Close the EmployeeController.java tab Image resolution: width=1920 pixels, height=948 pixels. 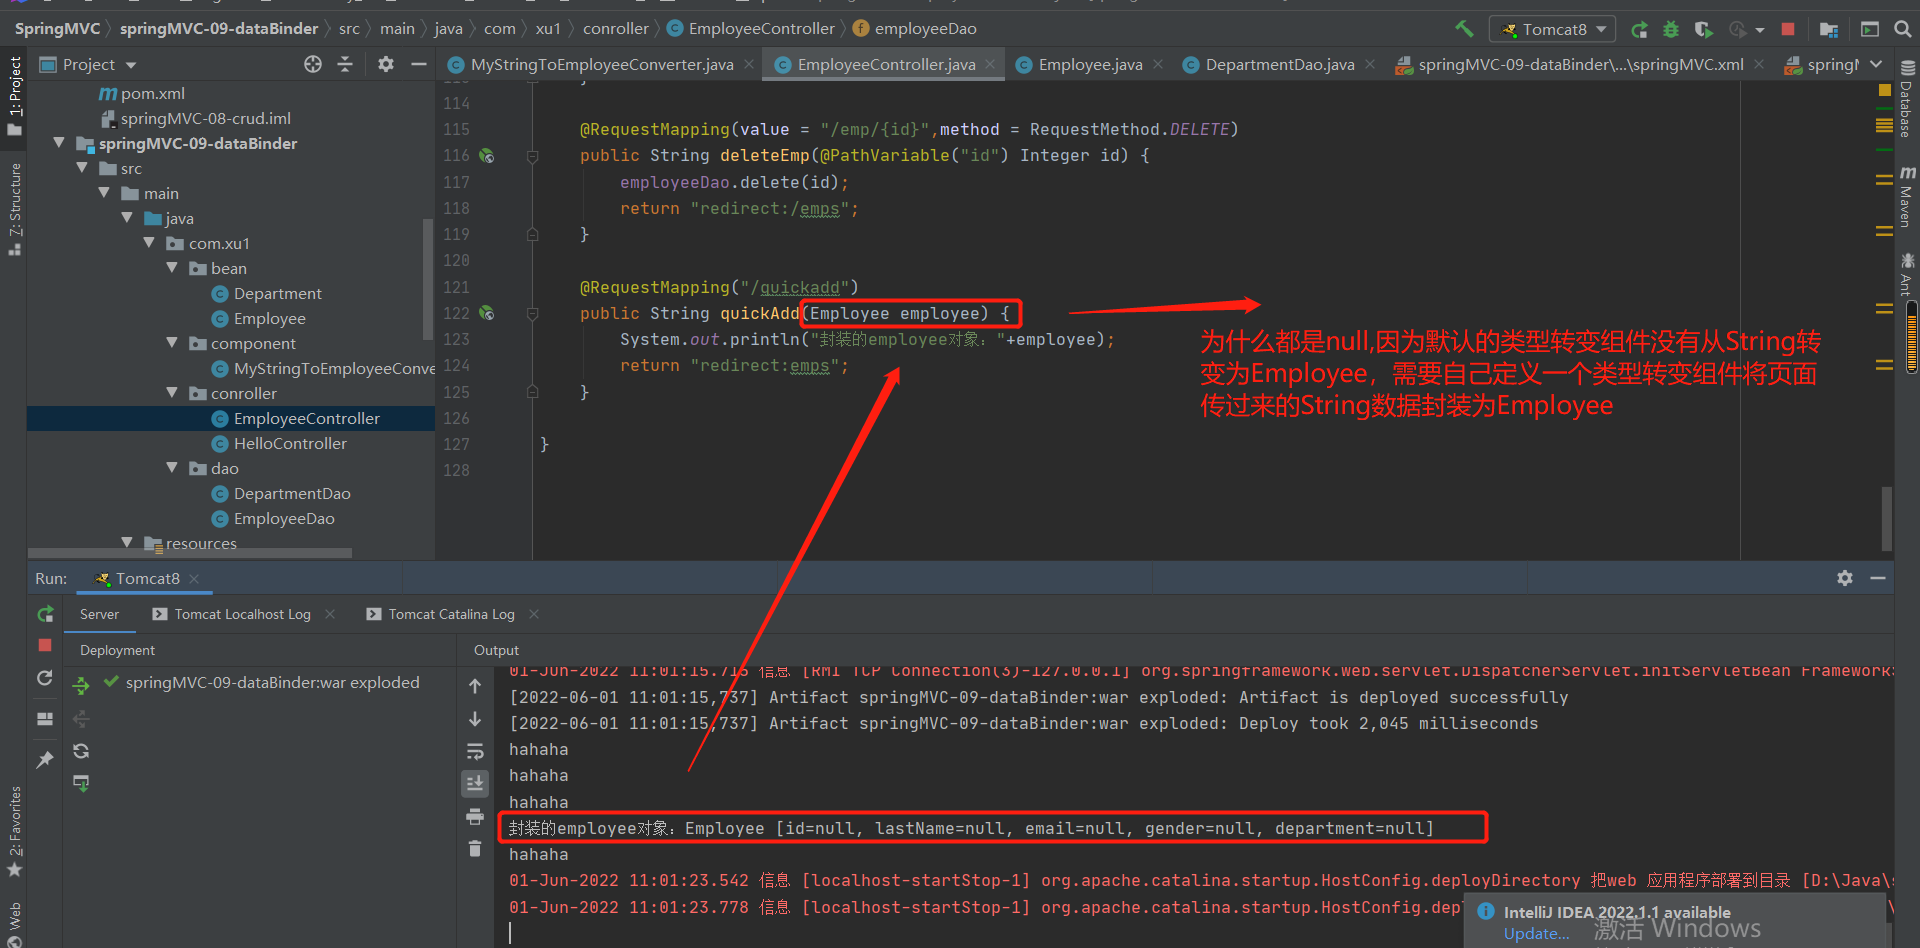990,64
